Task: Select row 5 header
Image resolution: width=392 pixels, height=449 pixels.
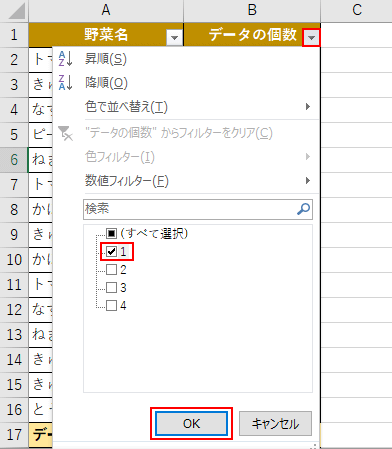Action: click(x=14, y=135)
